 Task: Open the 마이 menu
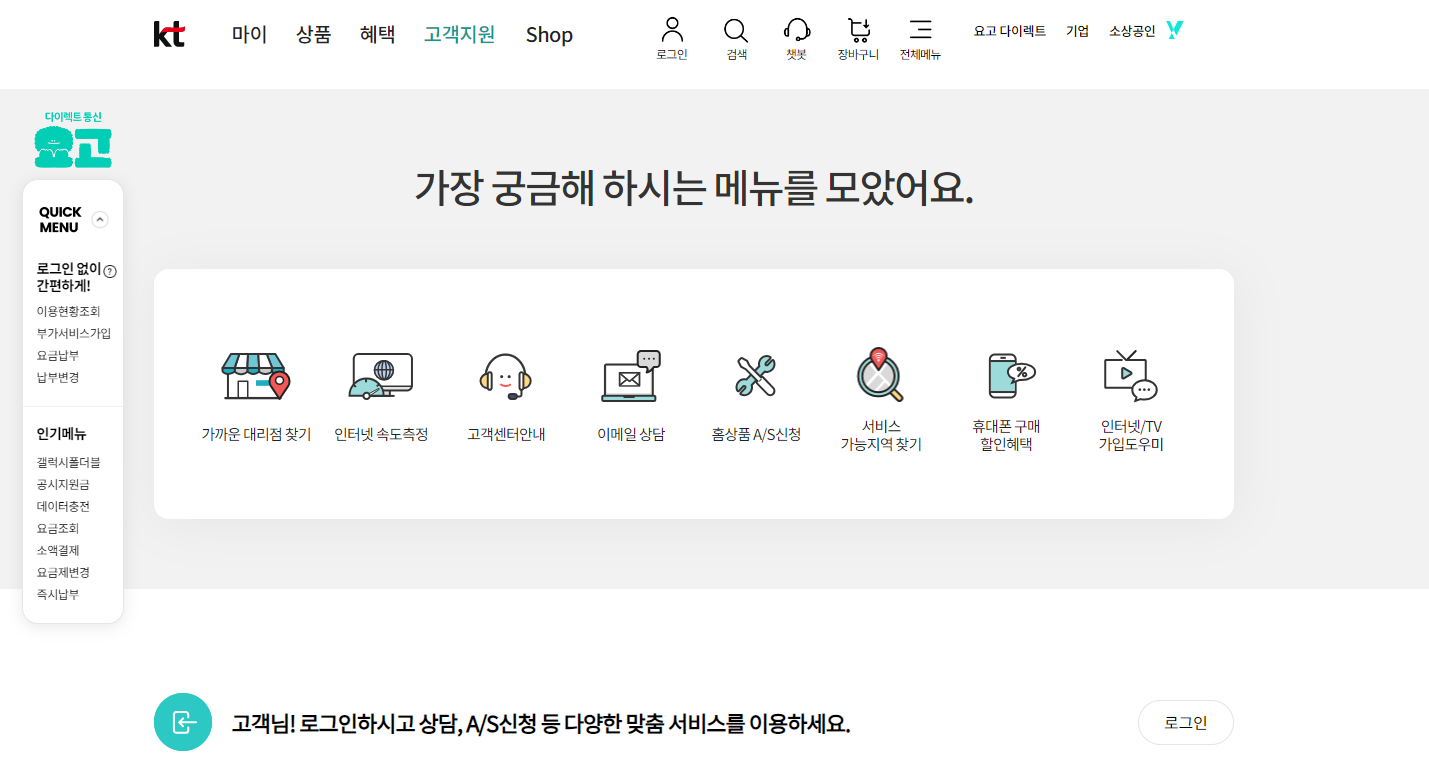(x=249, y=34)
